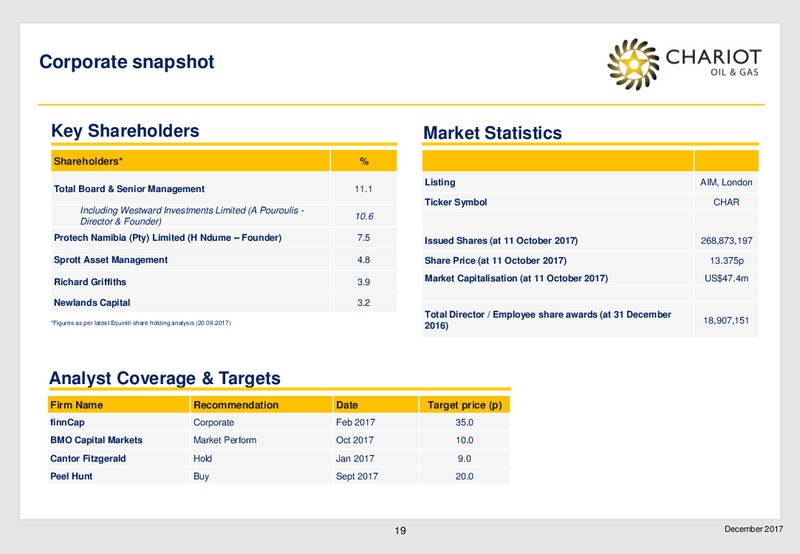Select the Corporate snapshot slide title
800x554 pixels.
127,62
